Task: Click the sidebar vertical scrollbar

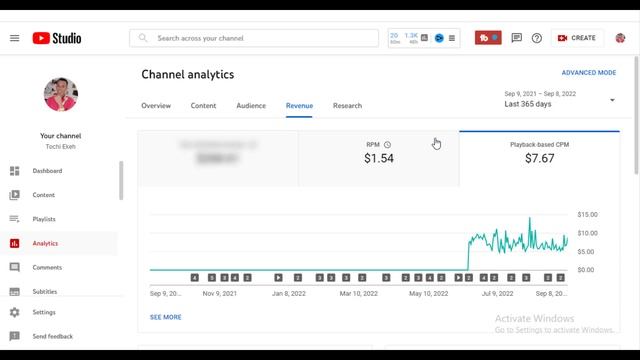Action: point(121,180)
